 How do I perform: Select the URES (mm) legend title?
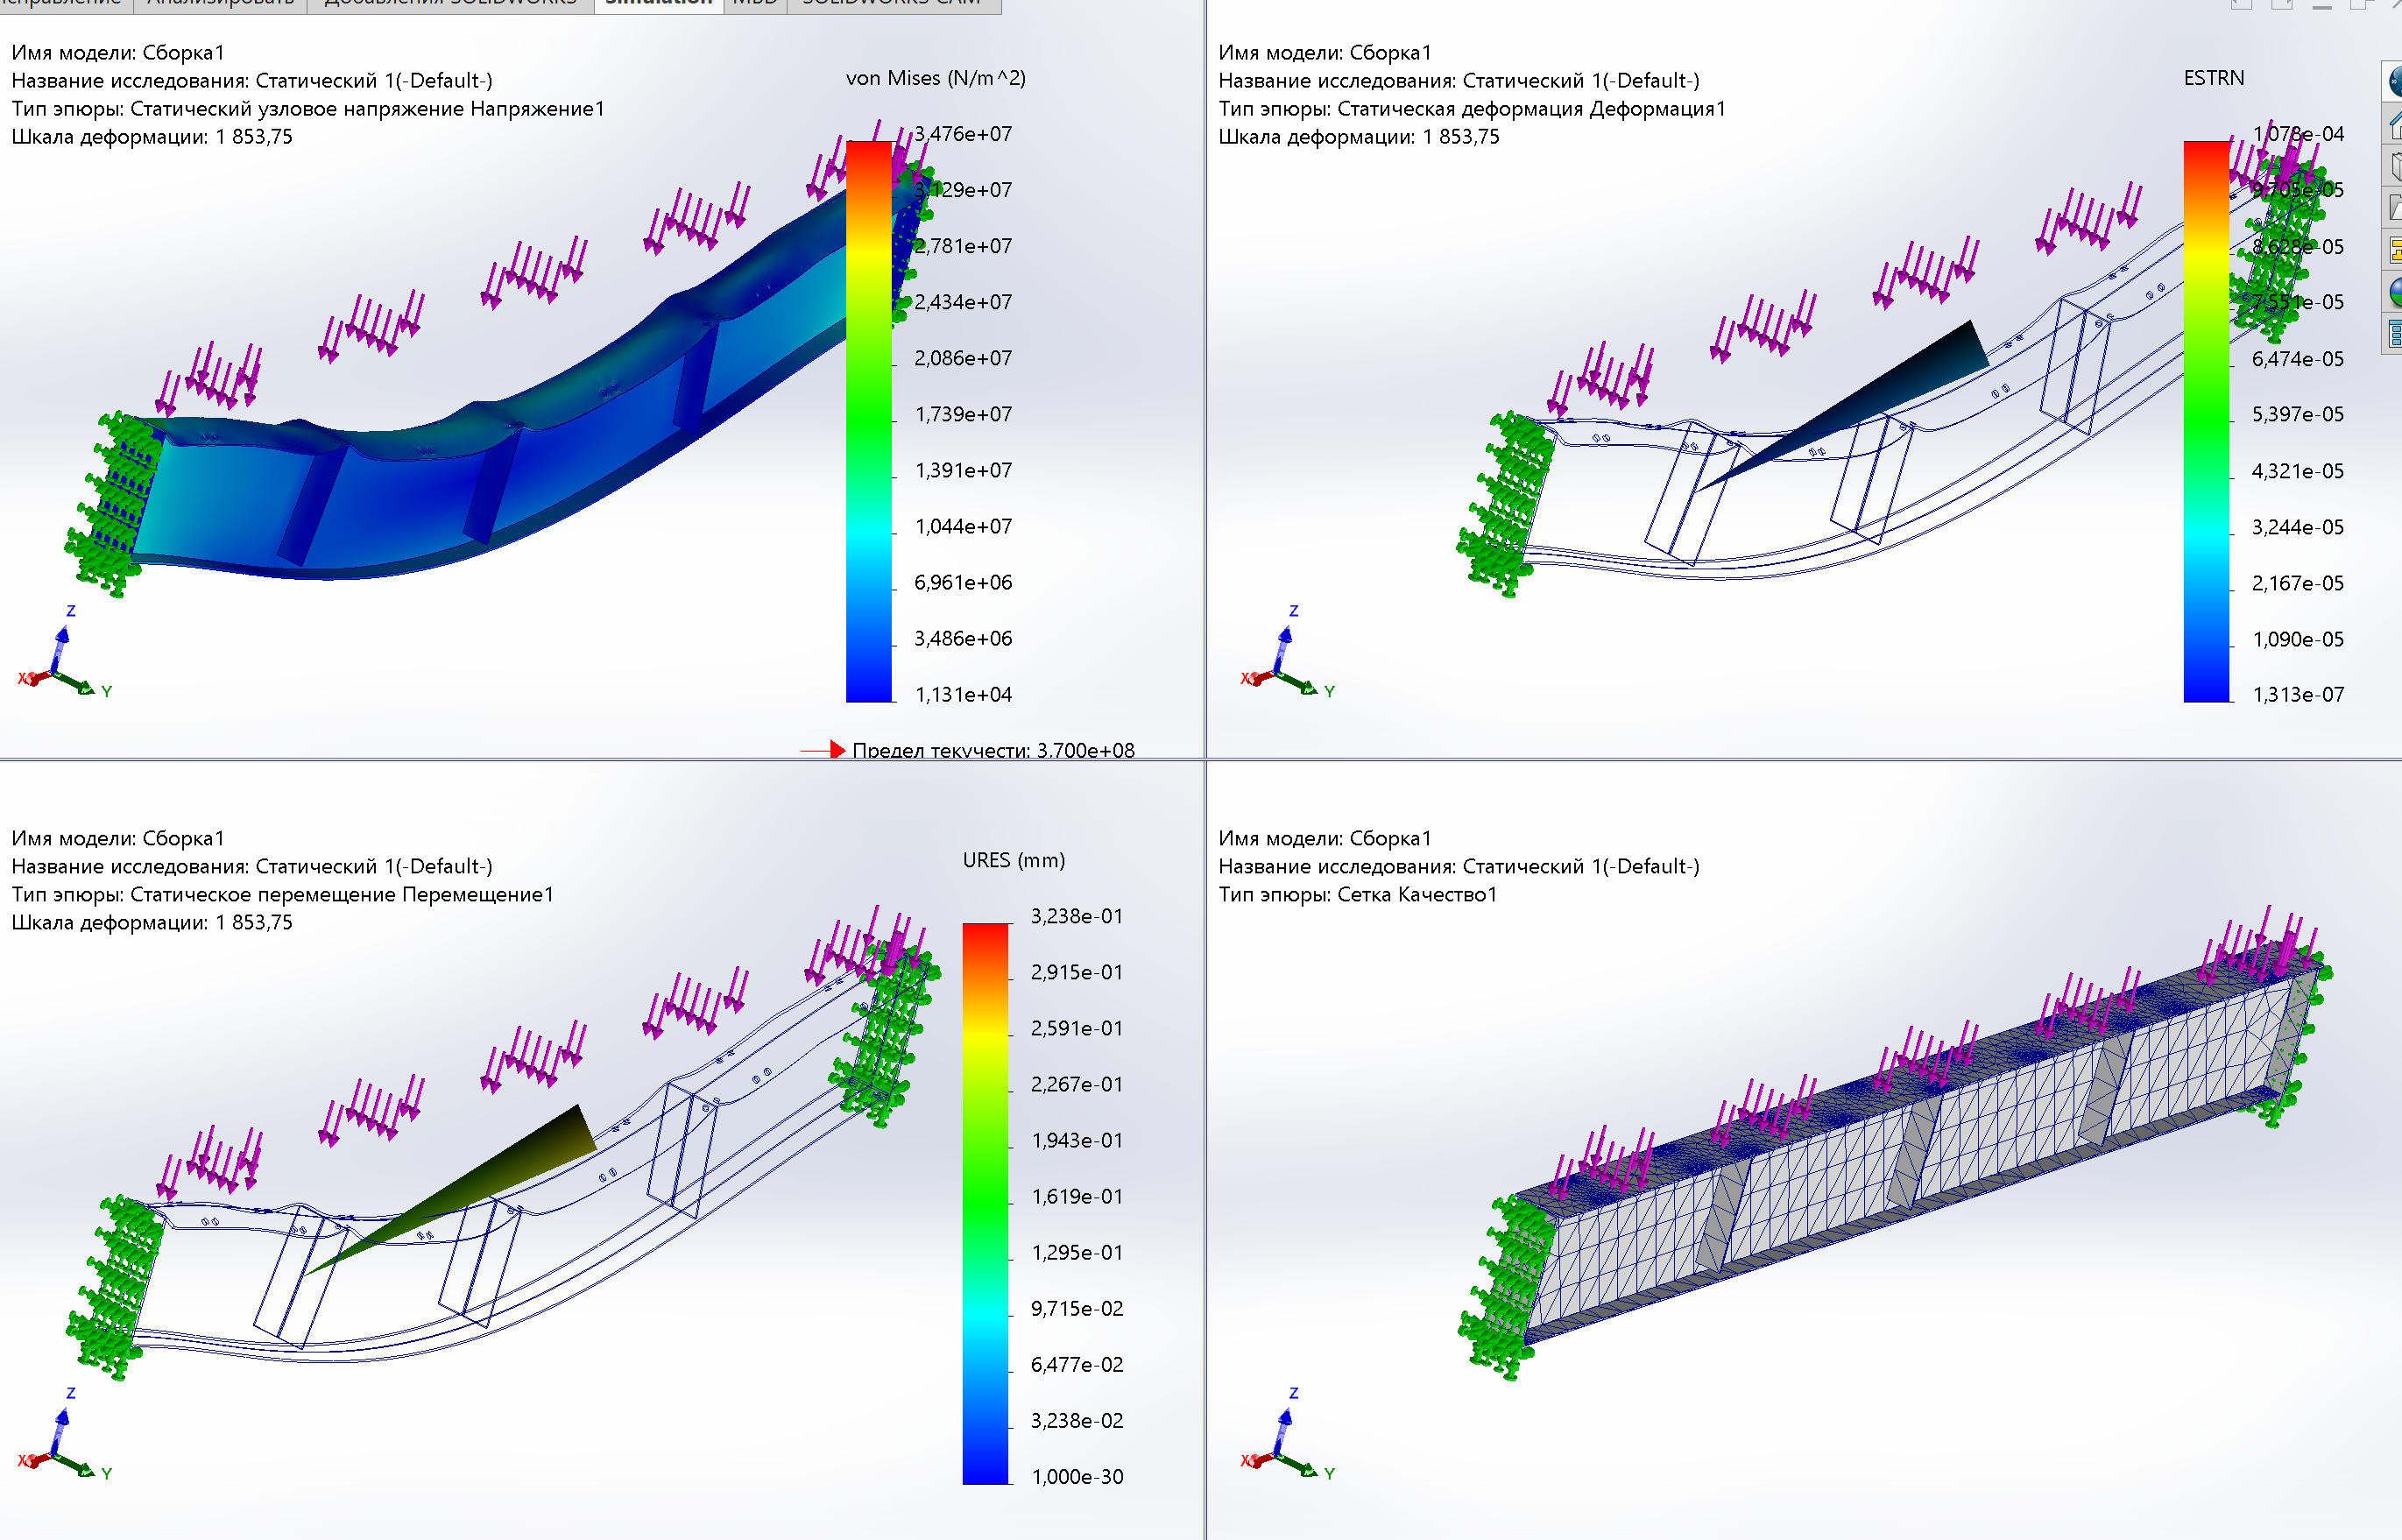coord(1013,860)
